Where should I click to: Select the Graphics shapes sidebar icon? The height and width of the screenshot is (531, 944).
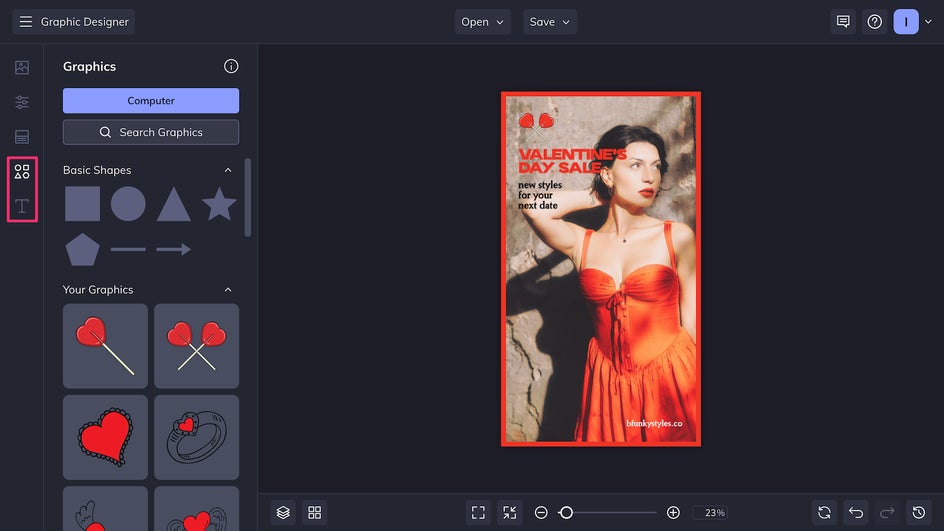(22, 172)
